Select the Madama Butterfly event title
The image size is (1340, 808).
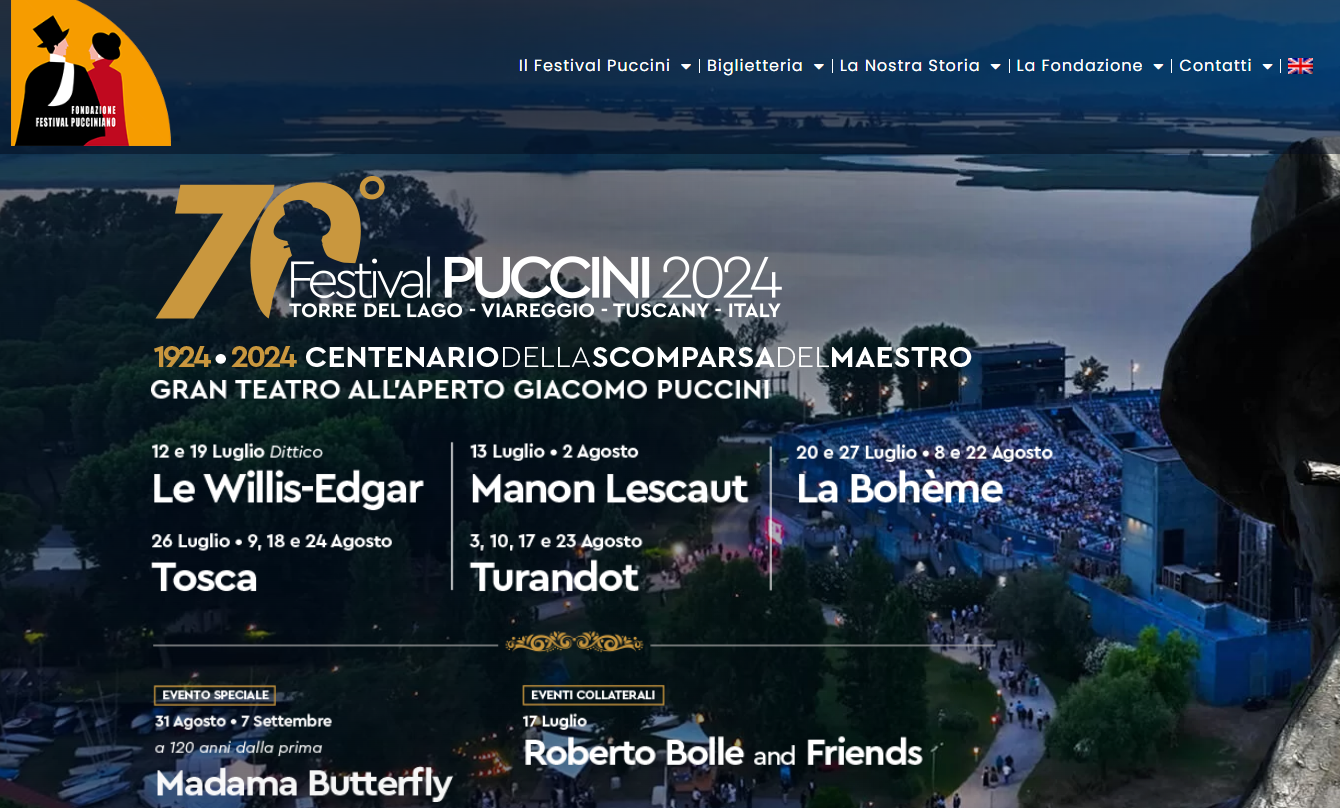[x=304, y=783]
